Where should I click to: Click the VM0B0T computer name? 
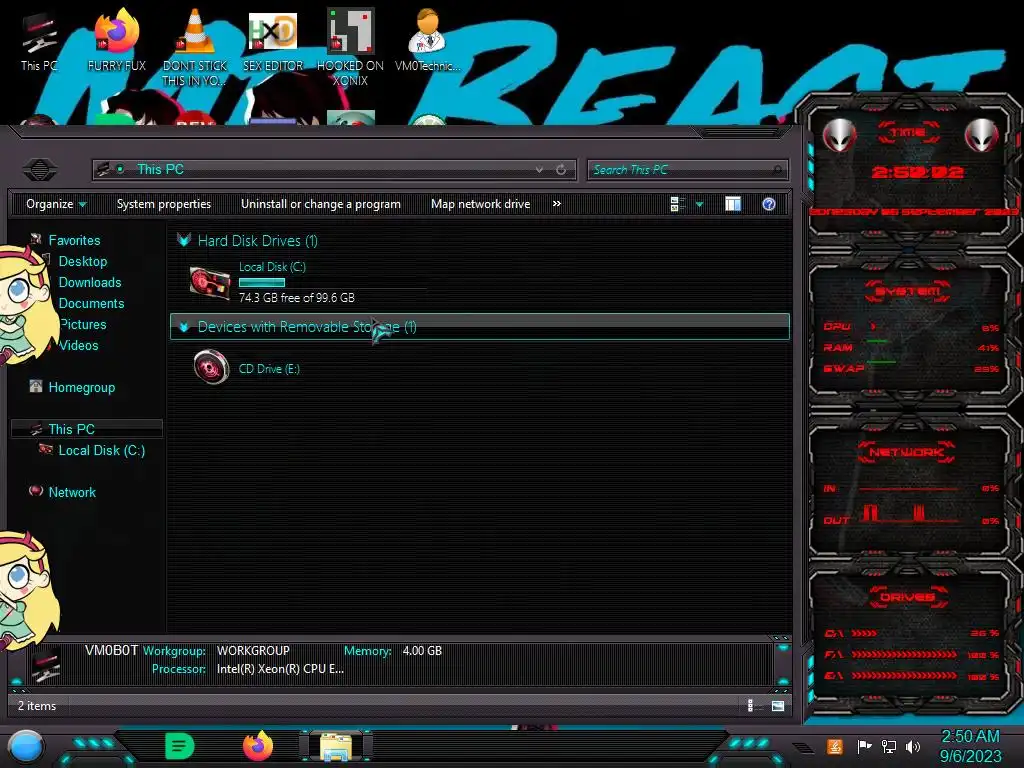click(x=111, y=650)
